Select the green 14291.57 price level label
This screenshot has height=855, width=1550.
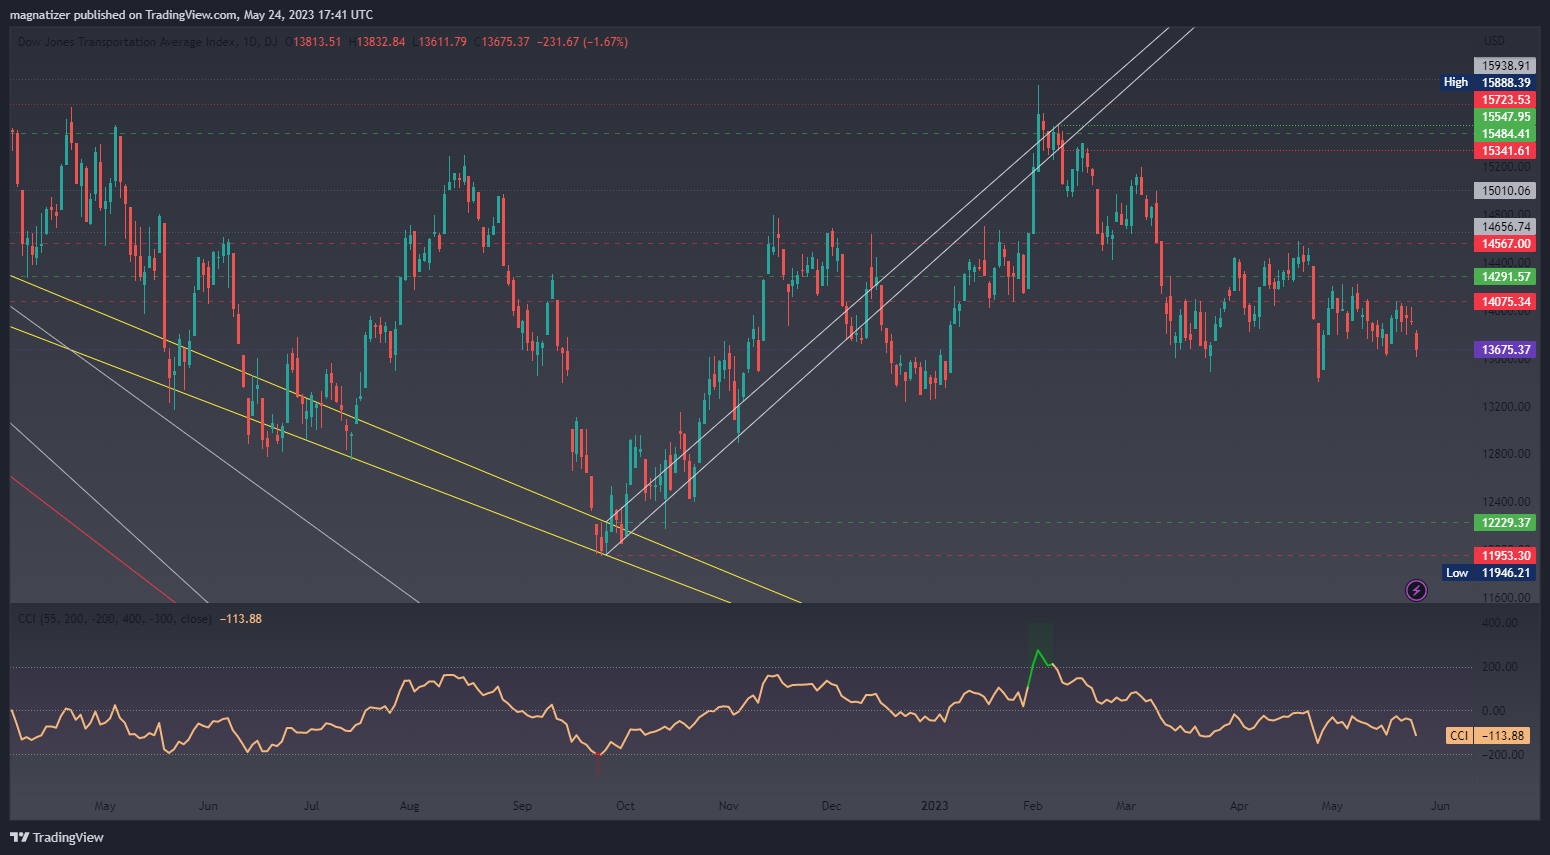click(x=1505, y=277)
